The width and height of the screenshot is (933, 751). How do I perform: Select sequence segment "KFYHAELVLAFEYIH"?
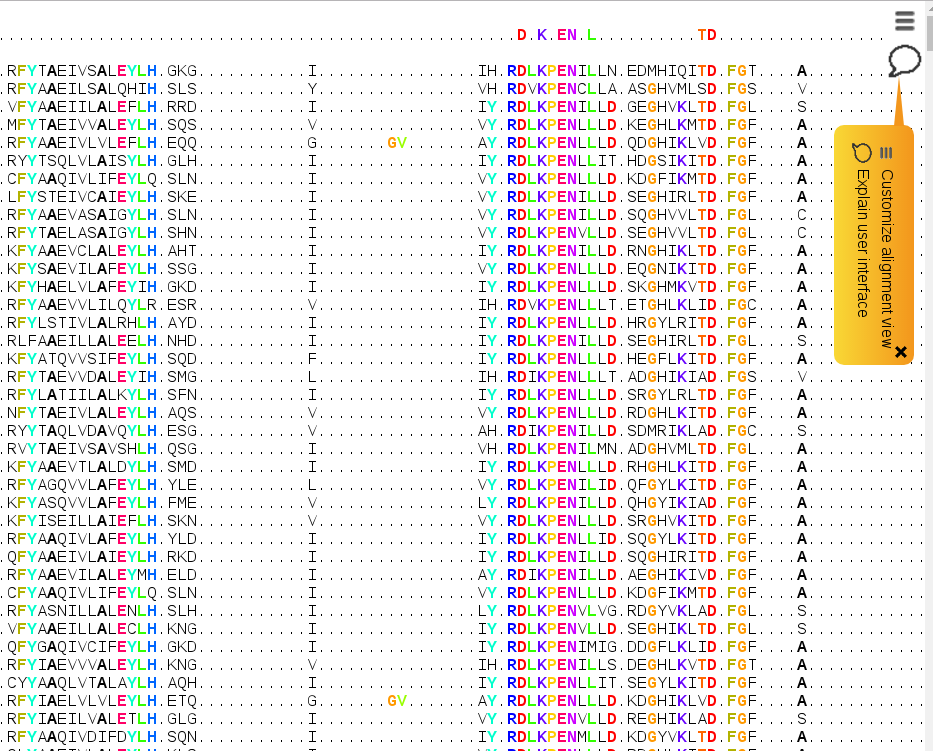(x=82, y=287)
